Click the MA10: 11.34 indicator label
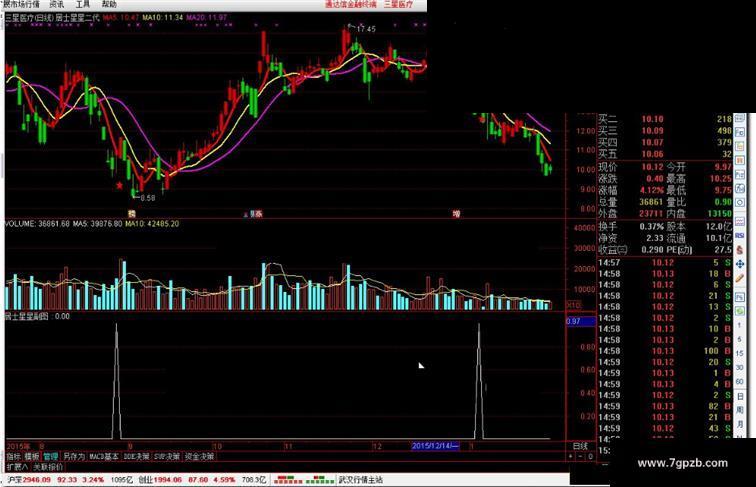Screen dimensions: 756x487 (162, 17)
